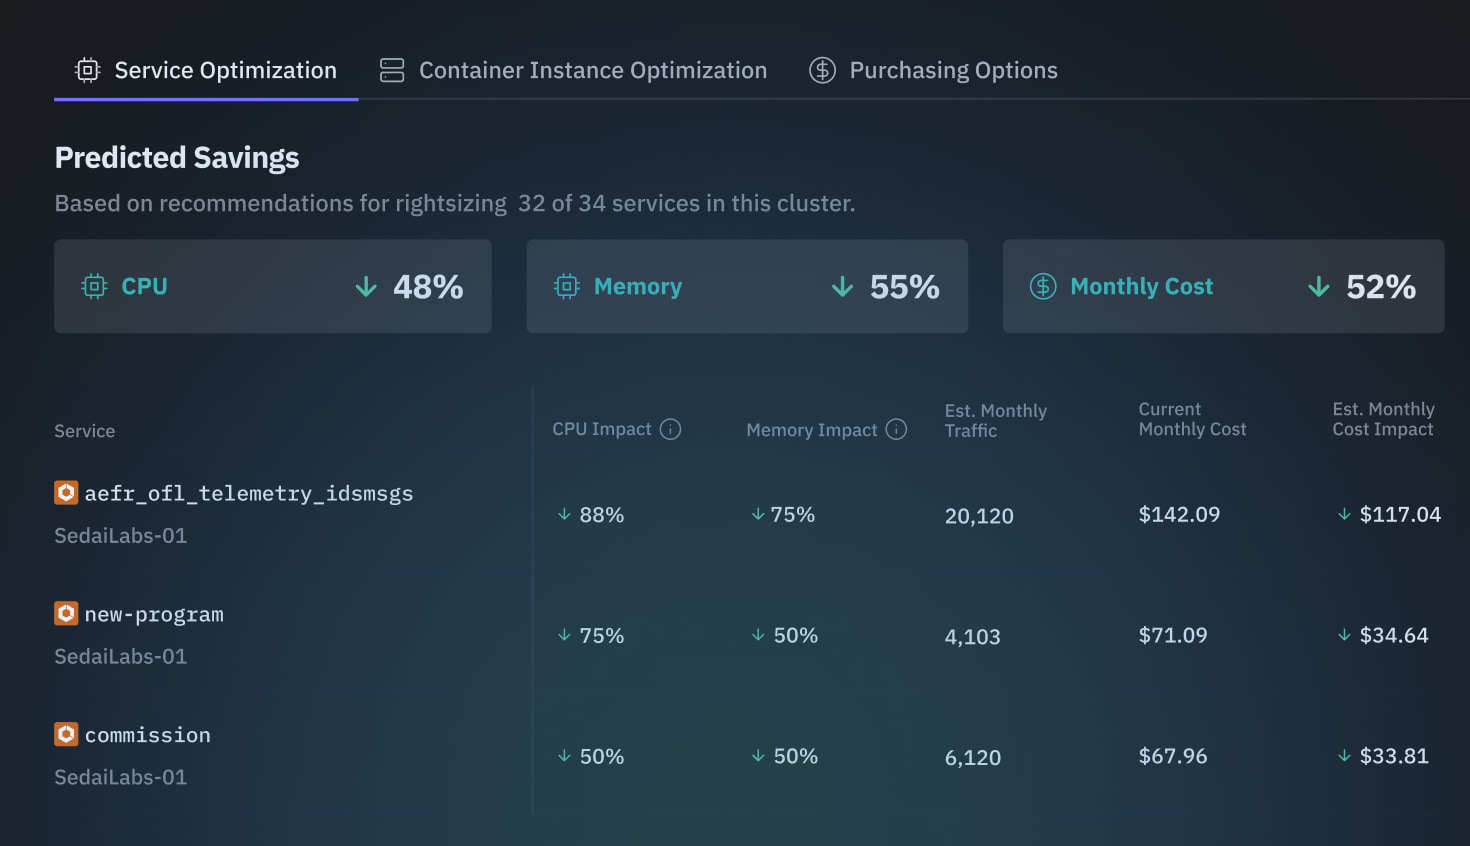Click the down arrow beside 75% memory impact
The image size is (1470, 846).
pos(758,514)
